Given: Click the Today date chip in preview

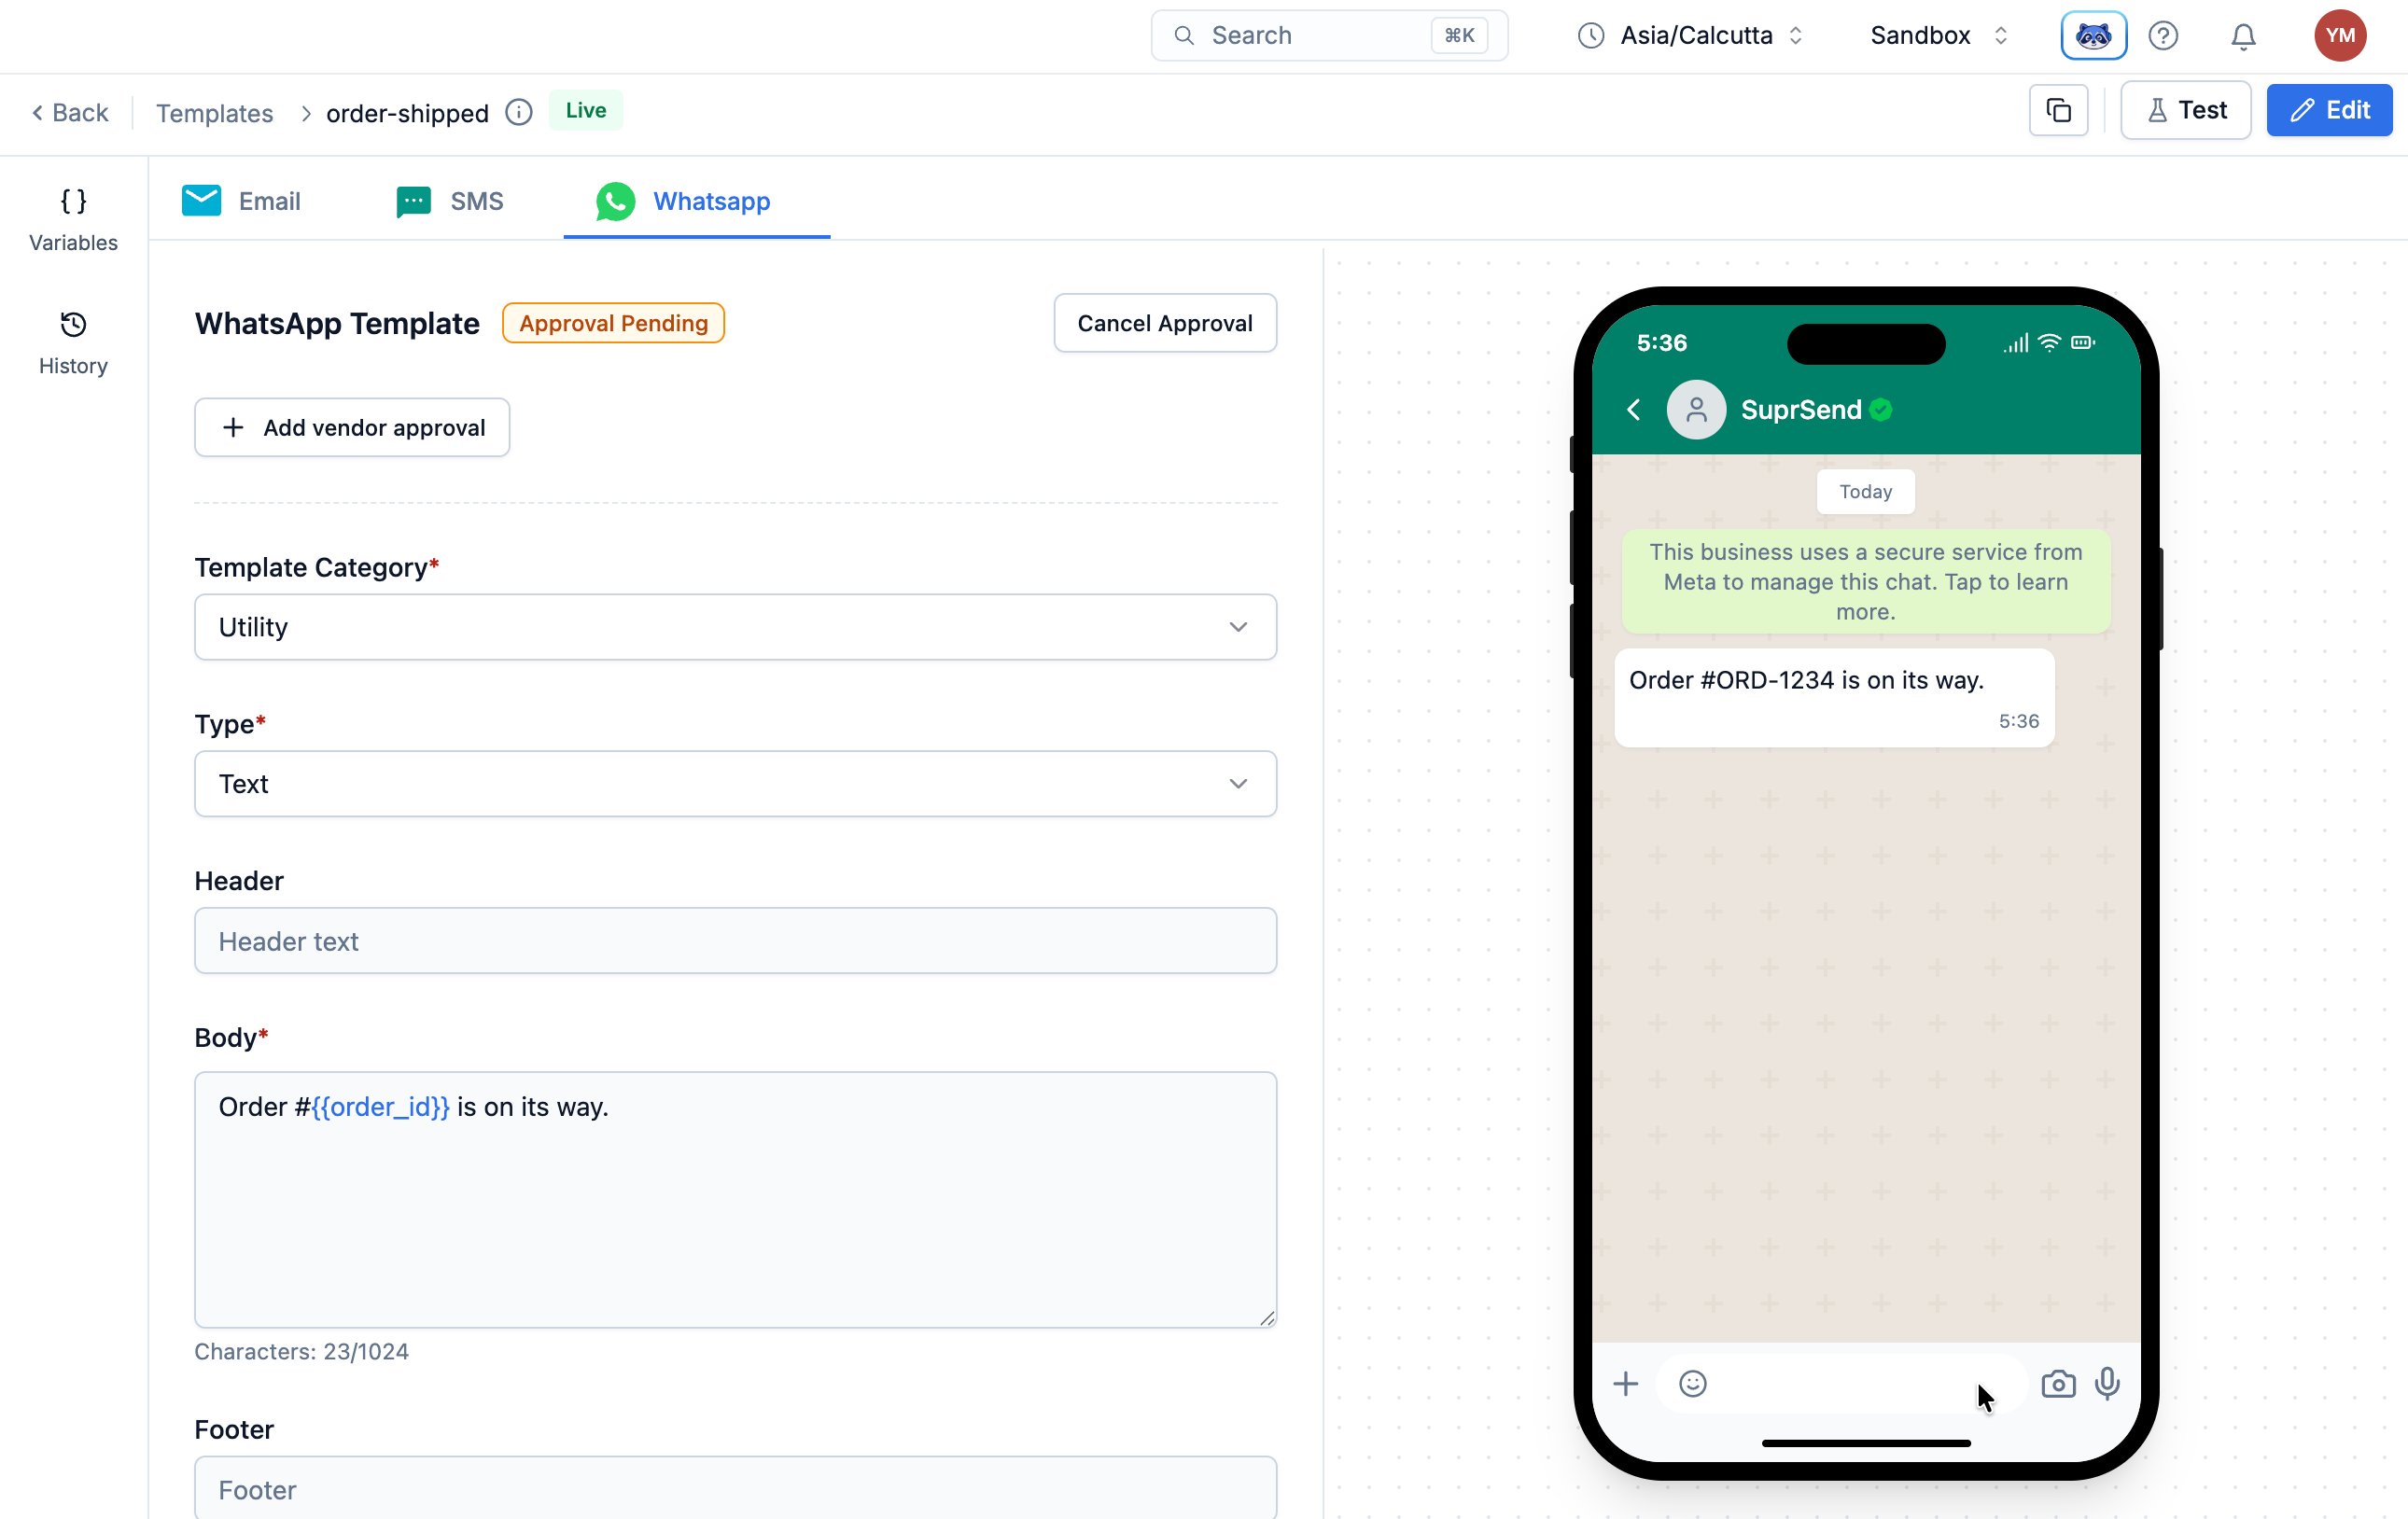Looking at the screenshot, I should point(1866,492).
